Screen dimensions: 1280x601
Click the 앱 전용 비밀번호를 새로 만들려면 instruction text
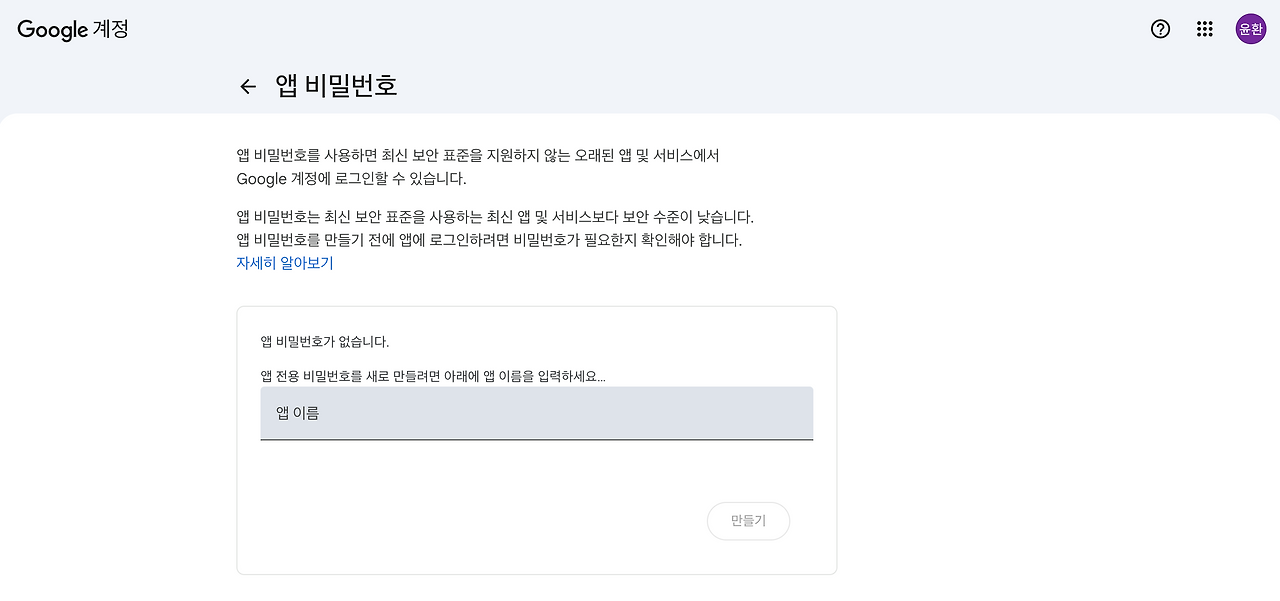coord(433,377)
